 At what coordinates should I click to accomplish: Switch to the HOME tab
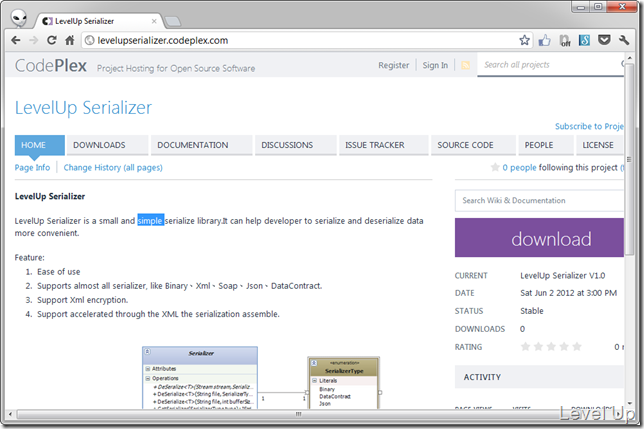tap(39, 145)
